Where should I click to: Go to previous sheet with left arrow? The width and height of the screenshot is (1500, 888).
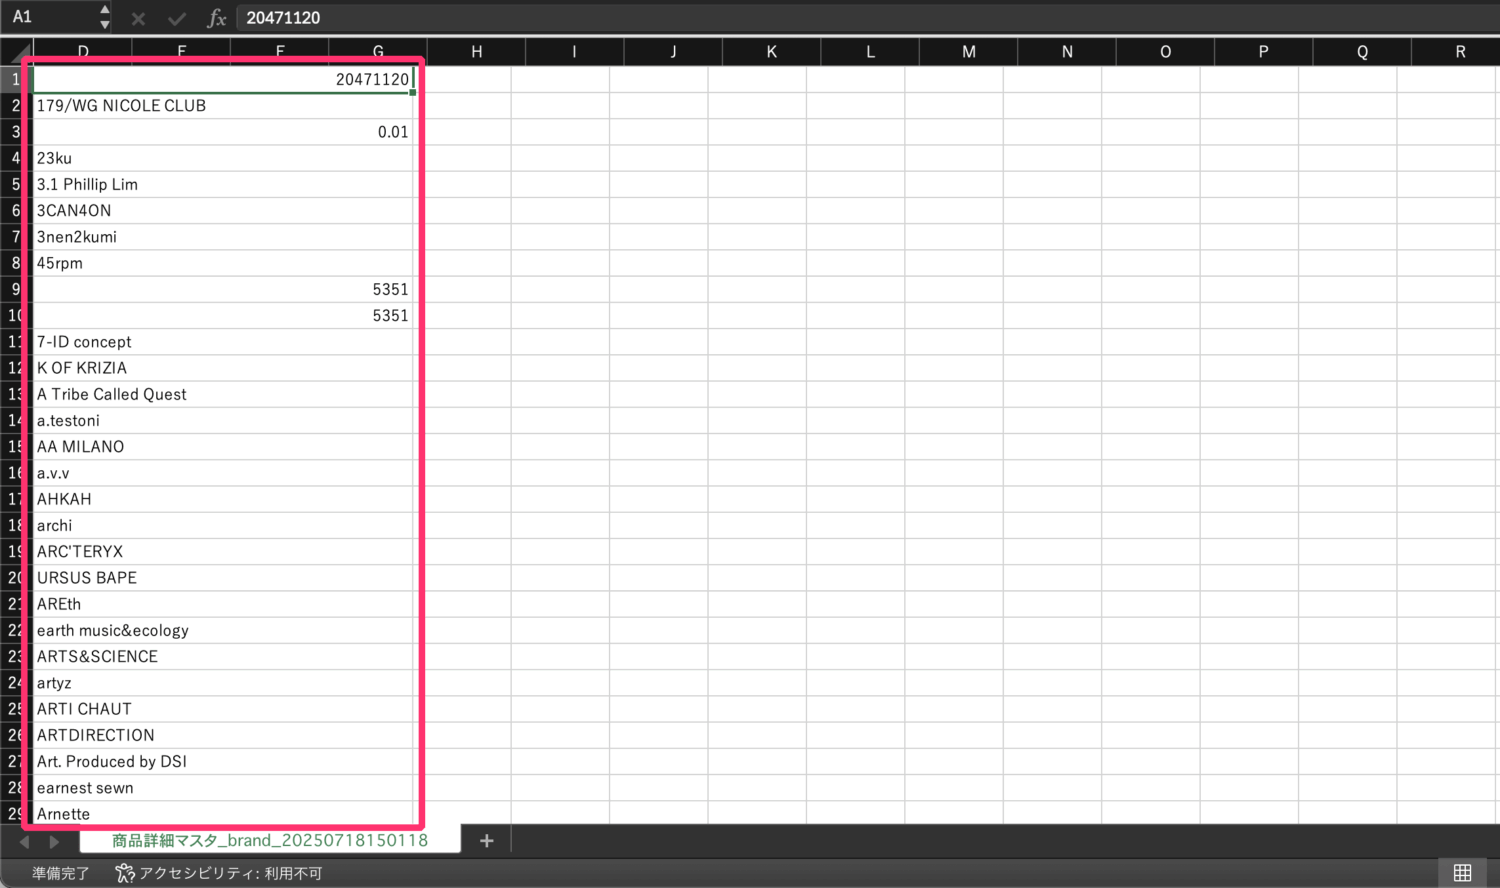(x=24, y=842)
